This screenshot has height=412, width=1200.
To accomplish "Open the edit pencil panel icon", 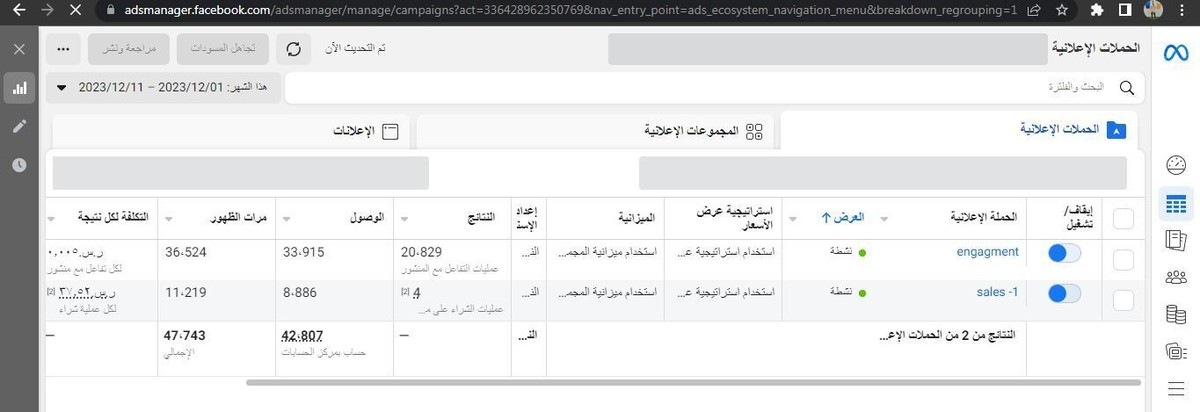I will (19, 126).
